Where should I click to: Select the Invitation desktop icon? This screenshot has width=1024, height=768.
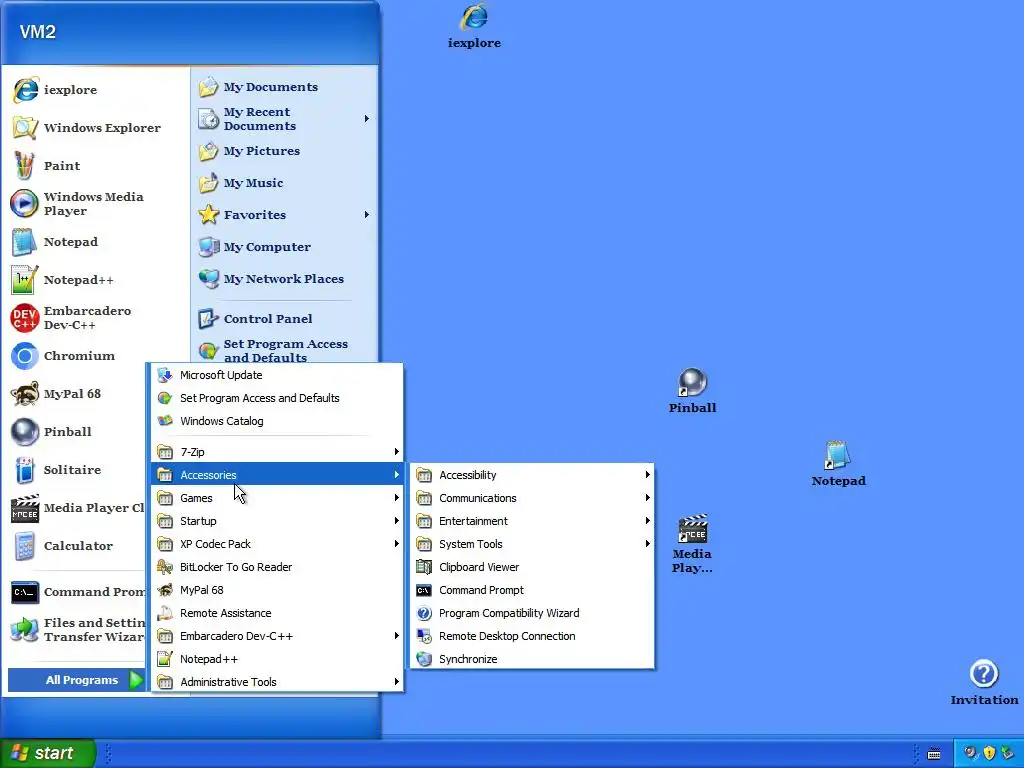[x=984, y=682]
